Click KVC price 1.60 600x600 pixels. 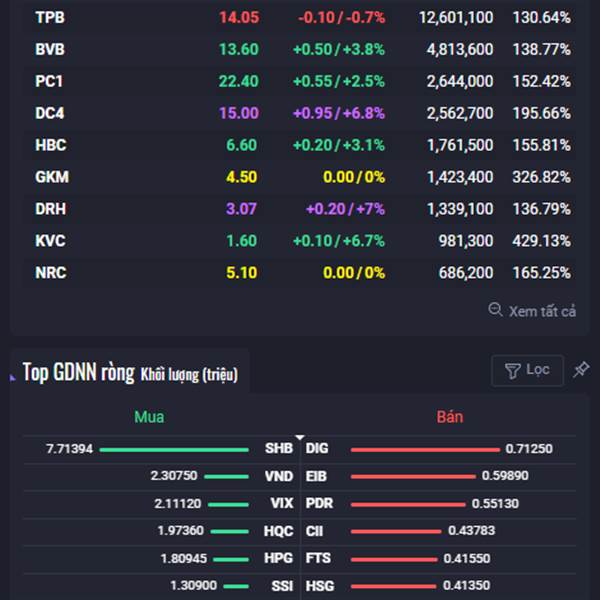click(x=241, y=241)
